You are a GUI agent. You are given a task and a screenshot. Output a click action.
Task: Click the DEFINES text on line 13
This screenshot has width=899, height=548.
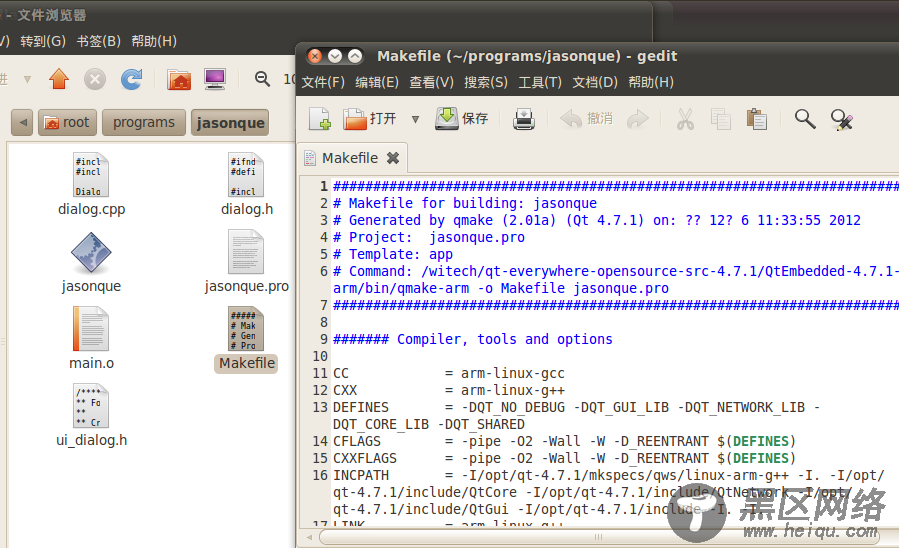(x=361, y=408)
